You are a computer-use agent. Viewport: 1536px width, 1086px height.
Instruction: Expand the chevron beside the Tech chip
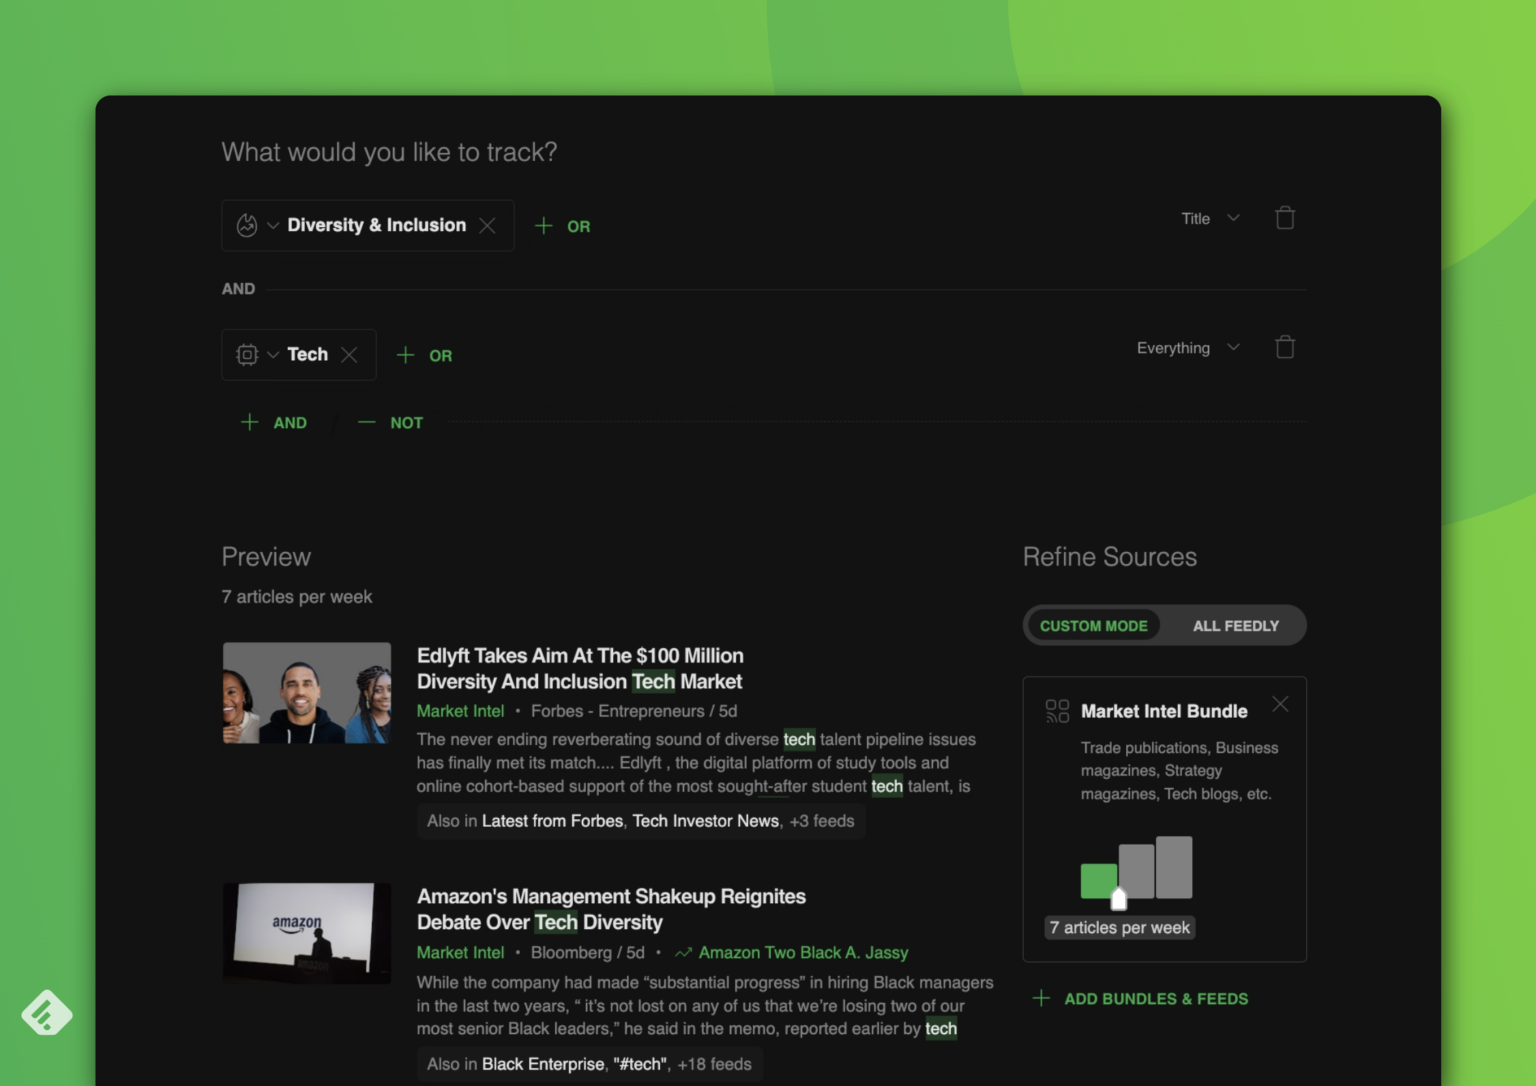point(273,355)
